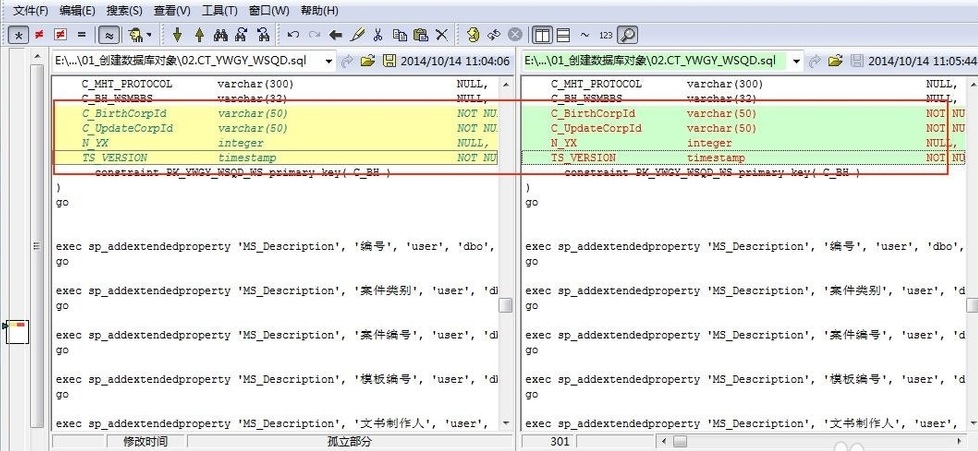Viewport: 978px width, 451px height.
Task: Jump to previous difference with up arrow
Action: pyautogui.click(x=199, y=35)
